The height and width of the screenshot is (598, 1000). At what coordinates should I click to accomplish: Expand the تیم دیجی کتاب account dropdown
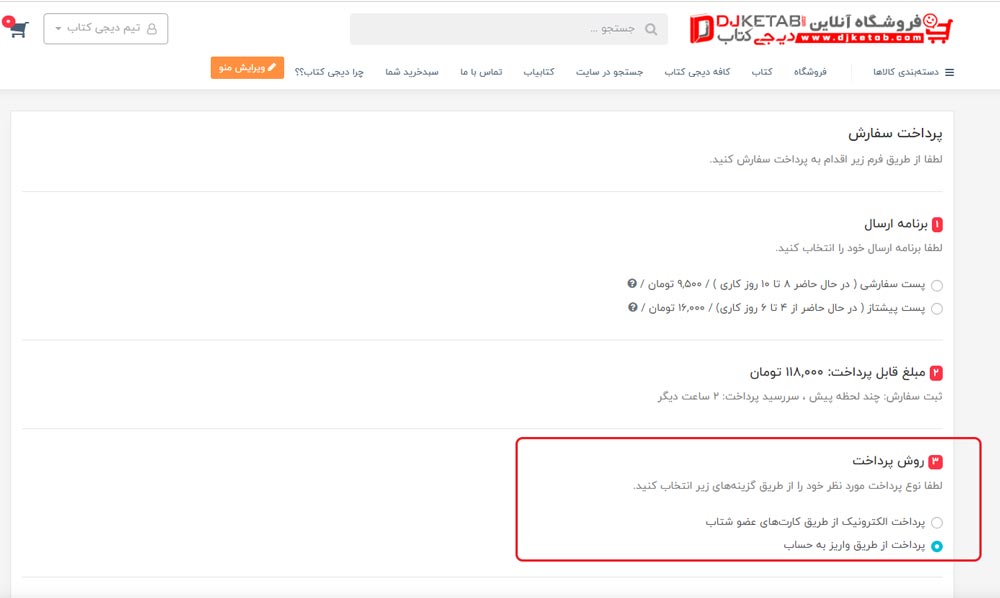click(106, 29)
